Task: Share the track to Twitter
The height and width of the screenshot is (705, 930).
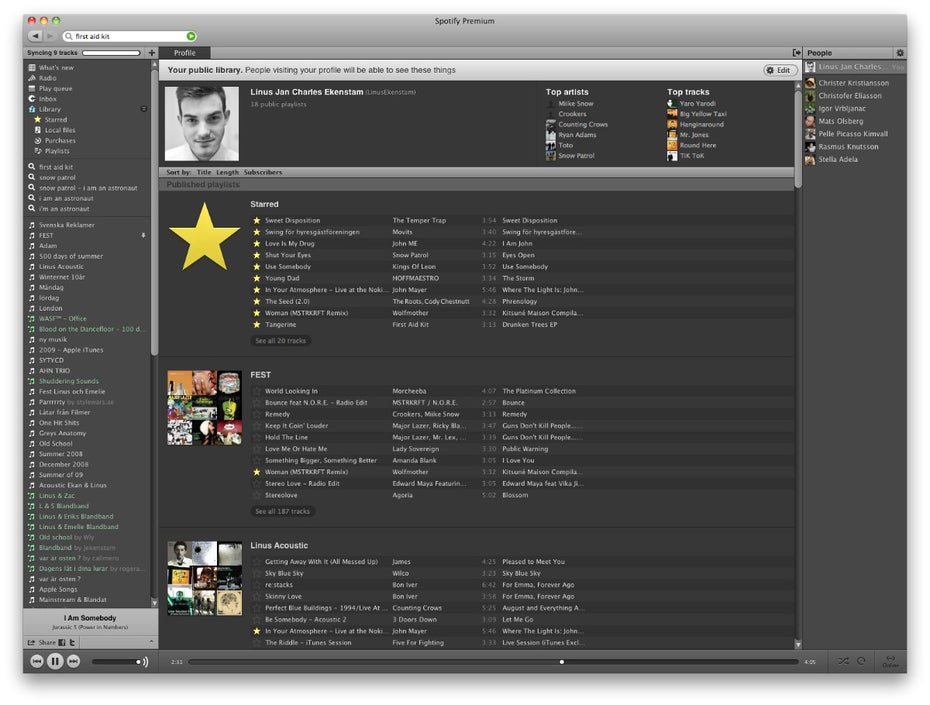Action: [72, 642]
